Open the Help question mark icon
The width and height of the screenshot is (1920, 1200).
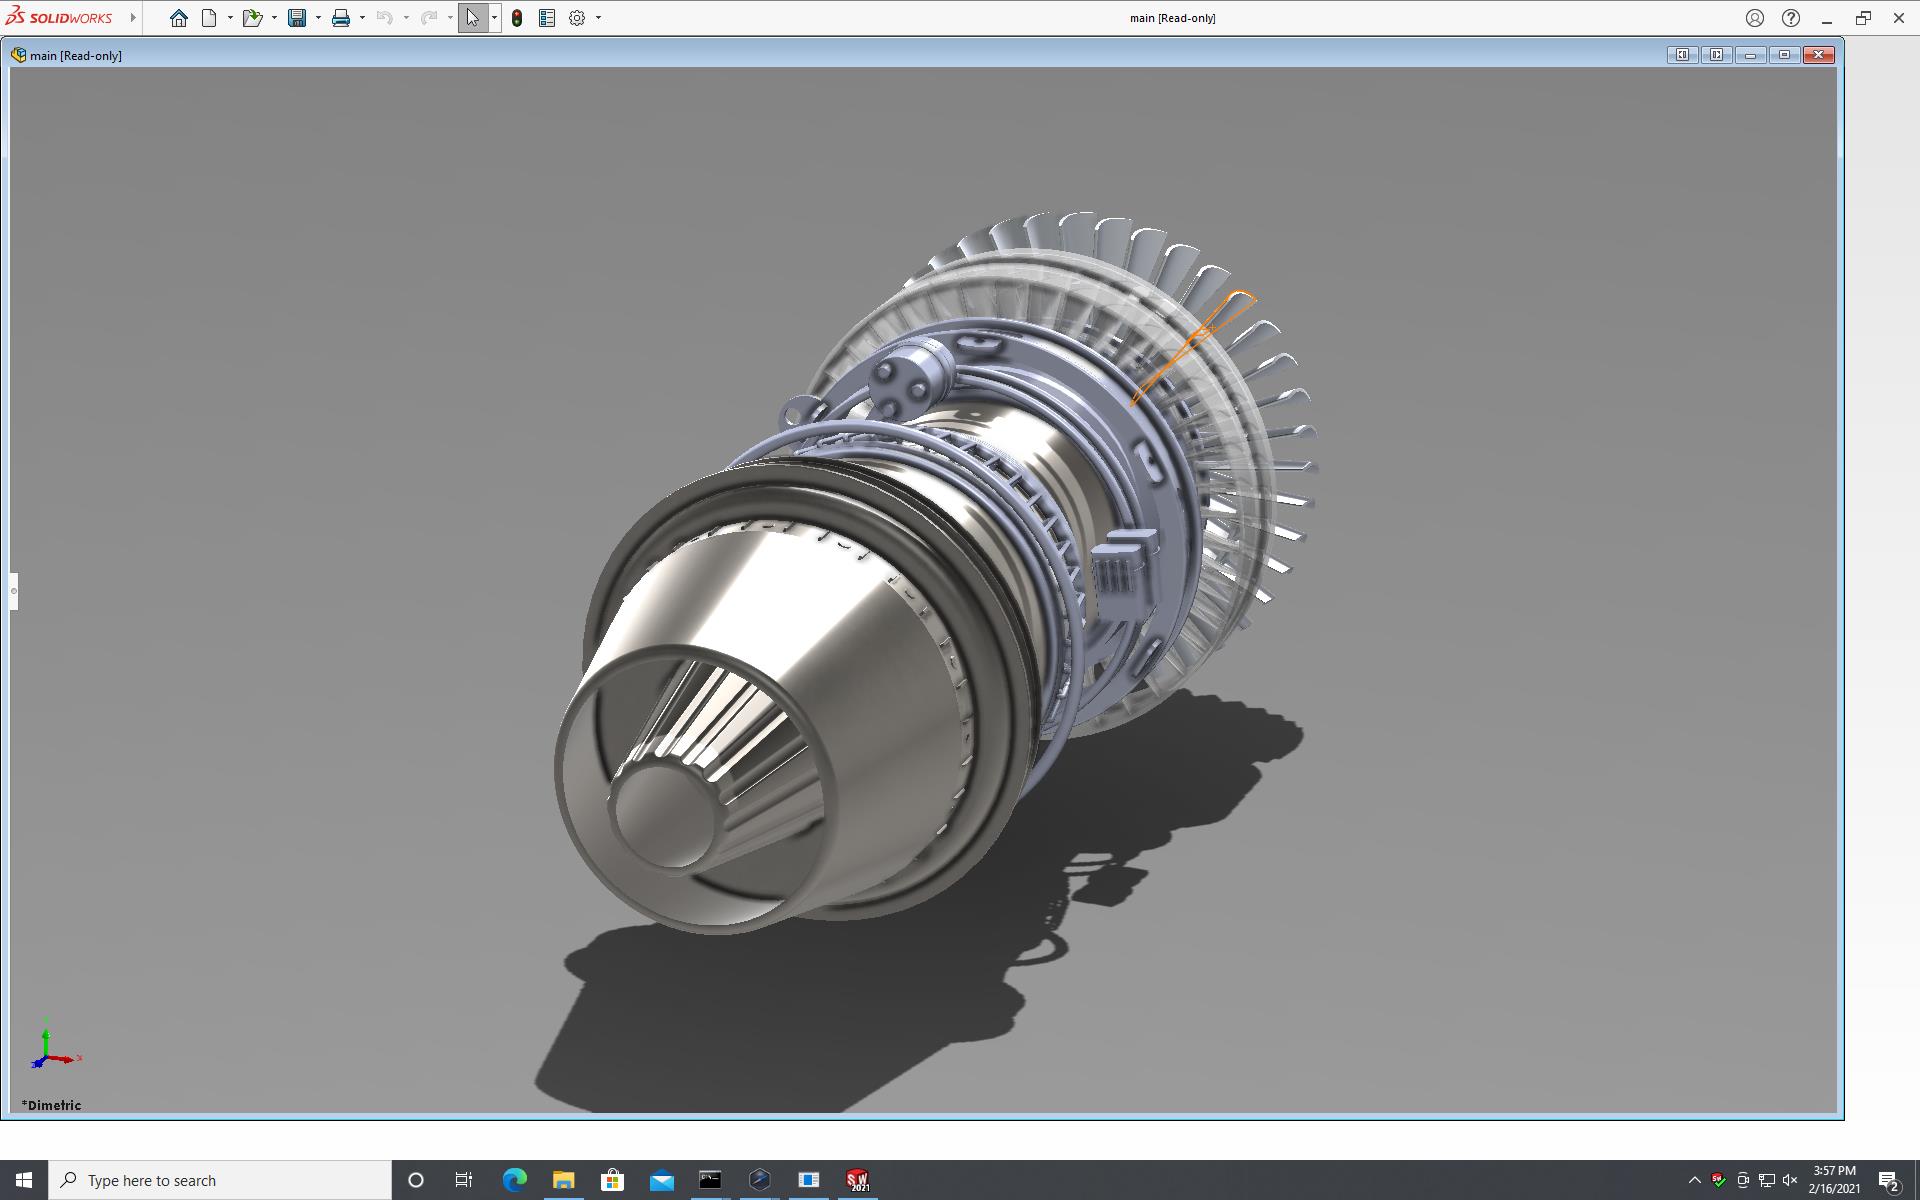point(1790,18)
